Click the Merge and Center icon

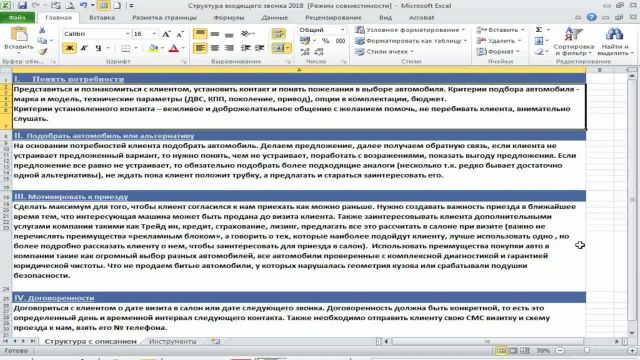tap(278, 48)
